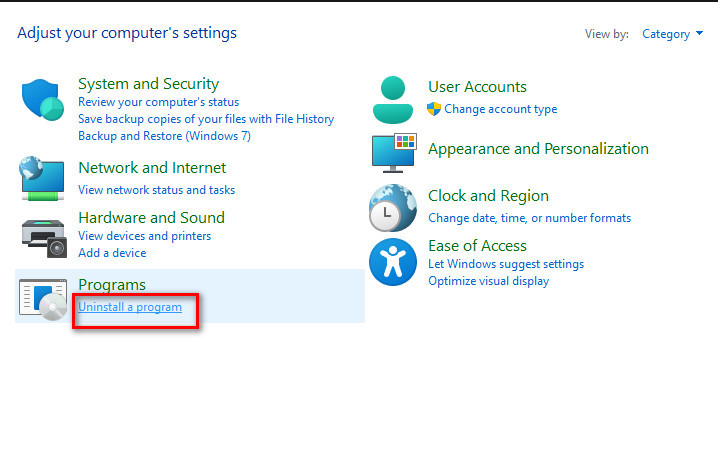Click the Appearance and Personalization monitor icon
This screenshot has width=718, height=470.
394,153
